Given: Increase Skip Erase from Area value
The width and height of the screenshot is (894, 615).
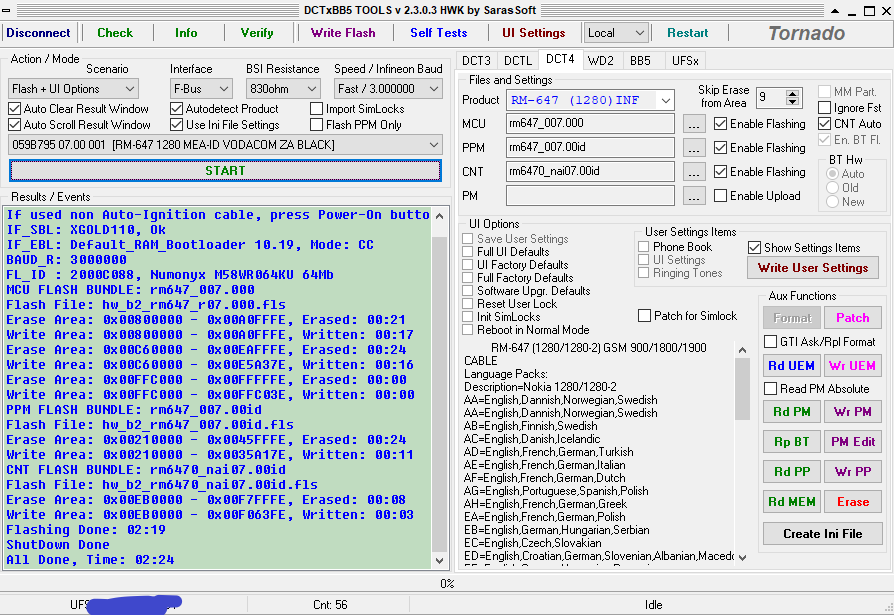Looking at the screenshot, I should (x=792, y=93).
